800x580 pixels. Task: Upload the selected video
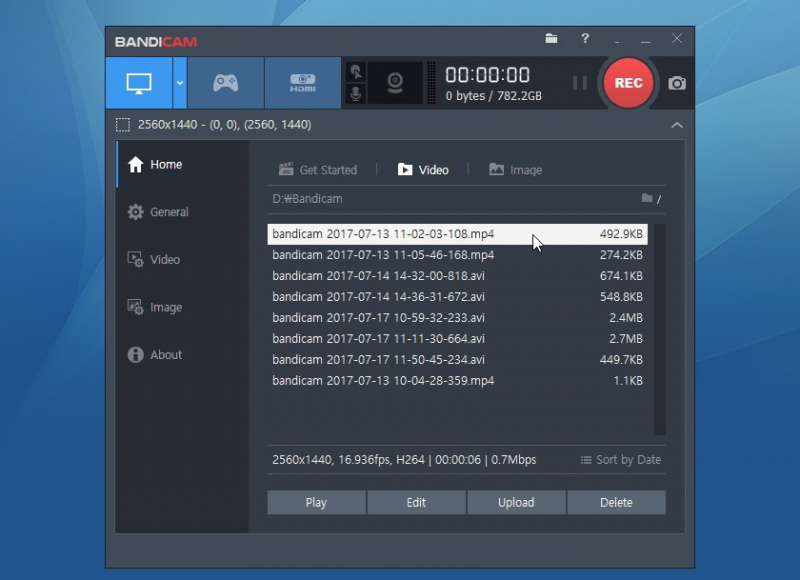click(516, 502)
